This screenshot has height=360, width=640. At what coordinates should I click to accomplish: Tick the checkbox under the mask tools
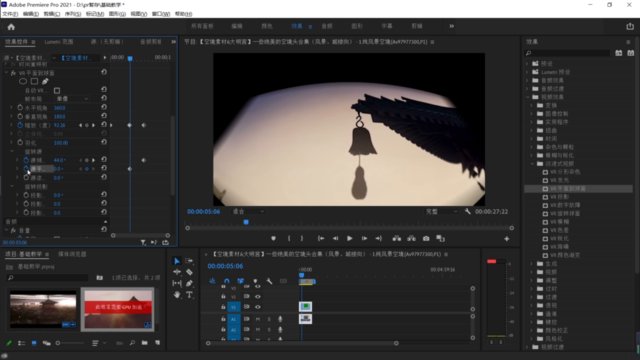tap(57, 90)
